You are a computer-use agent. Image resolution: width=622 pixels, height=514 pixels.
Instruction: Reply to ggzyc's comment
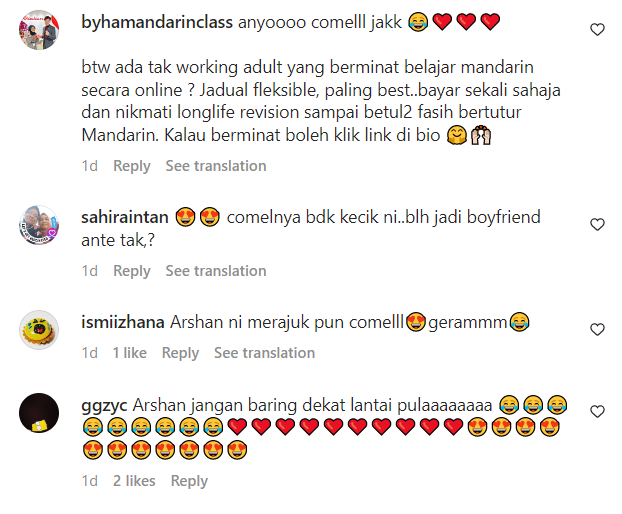[x=189, y=481]
